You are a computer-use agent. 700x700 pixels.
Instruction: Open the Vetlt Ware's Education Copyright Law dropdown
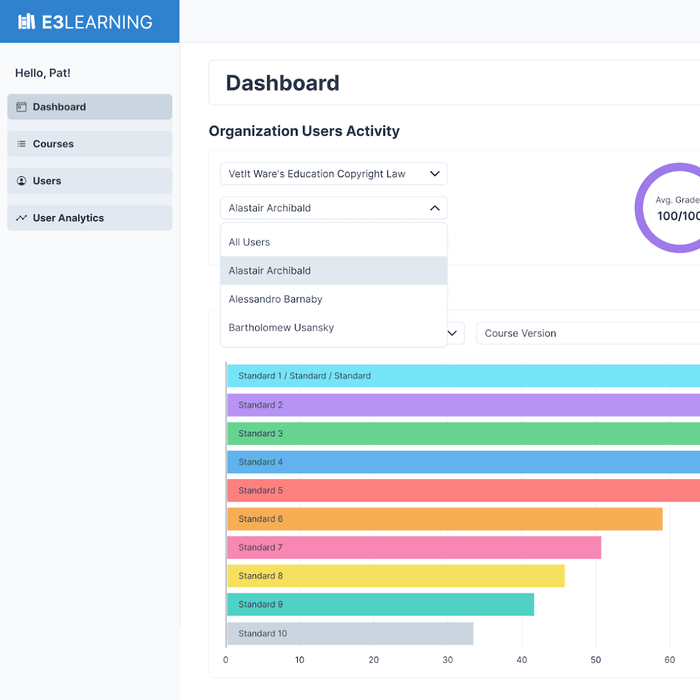pyautogui.click(x=333, y=174)
